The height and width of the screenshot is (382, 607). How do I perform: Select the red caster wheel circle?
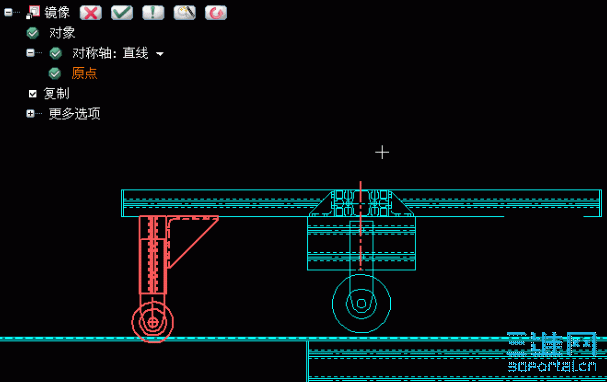(153, 322)
